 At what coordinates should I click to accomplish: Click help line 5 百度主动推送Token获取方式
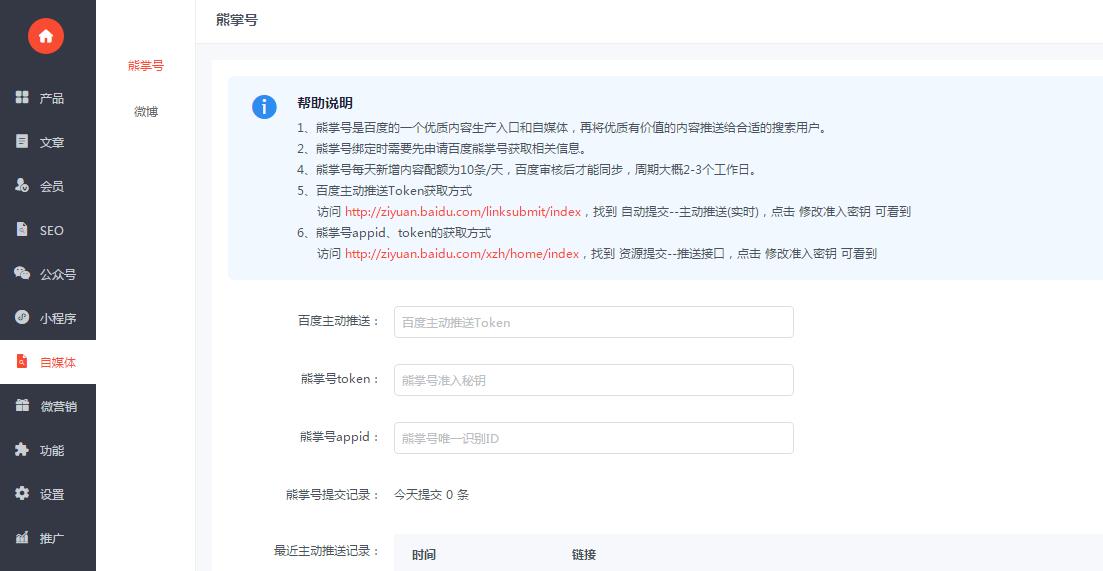tap(384, 191)
